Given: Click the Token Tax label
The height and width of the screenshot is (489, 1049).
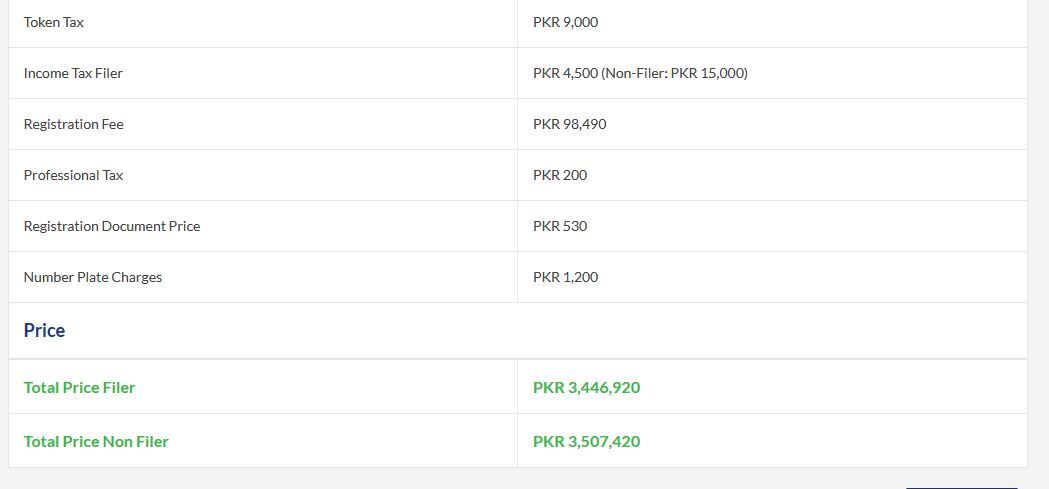Looking at the screenshot, I should [54, 22].
